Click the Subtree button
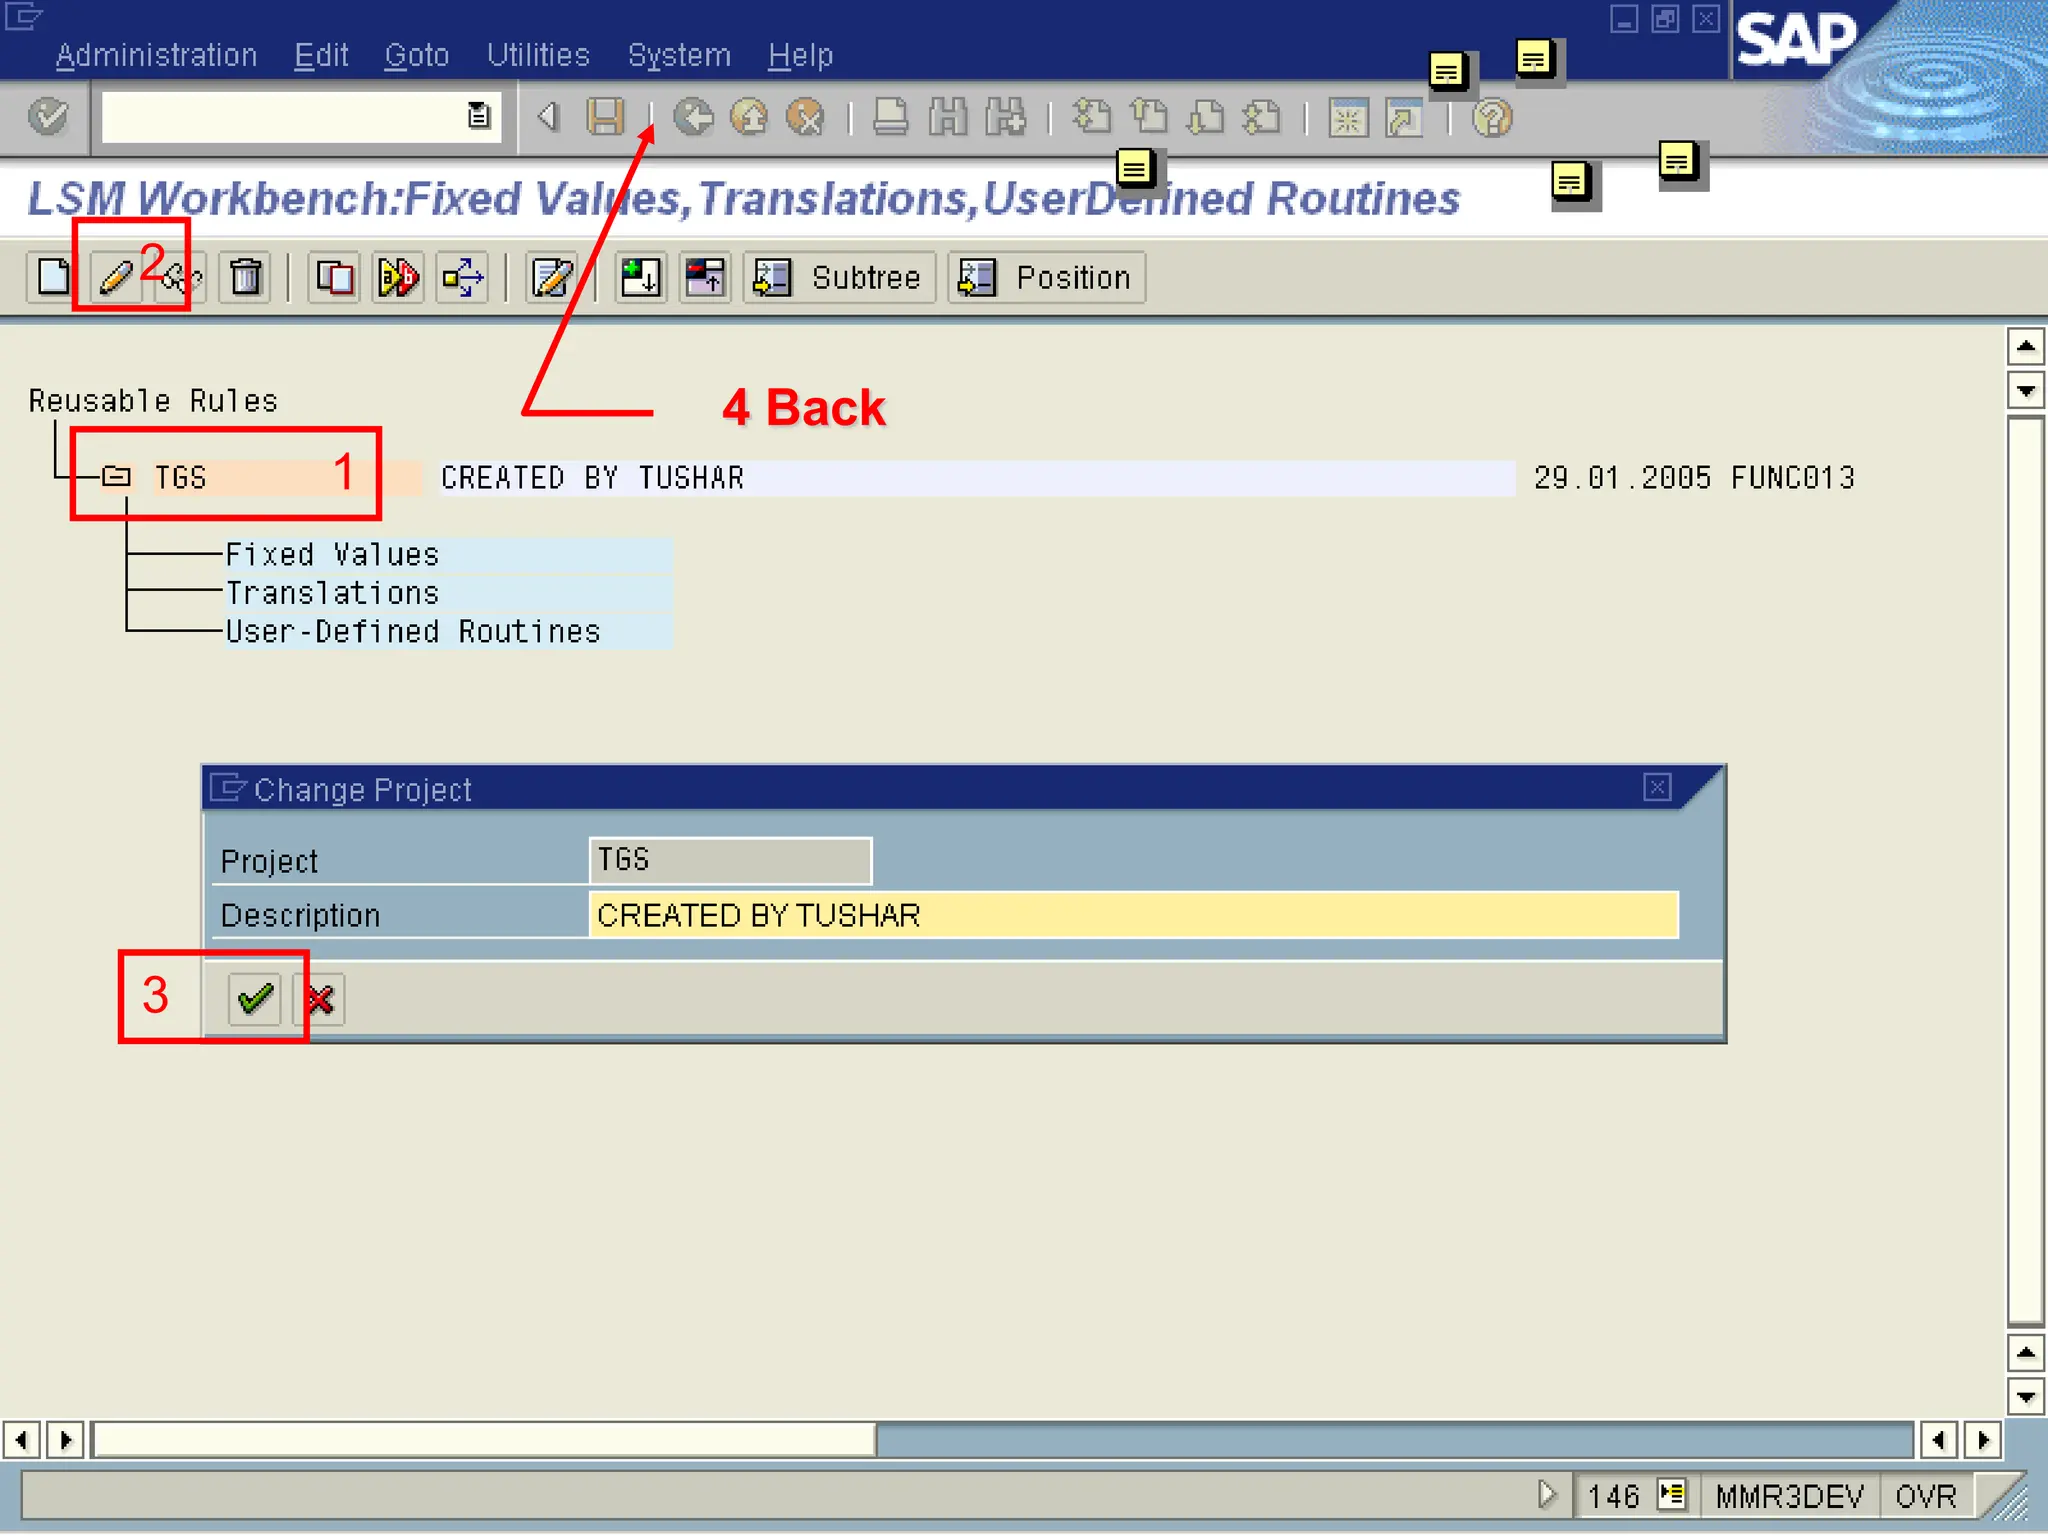The image size is (2048, 1536). 839,277
